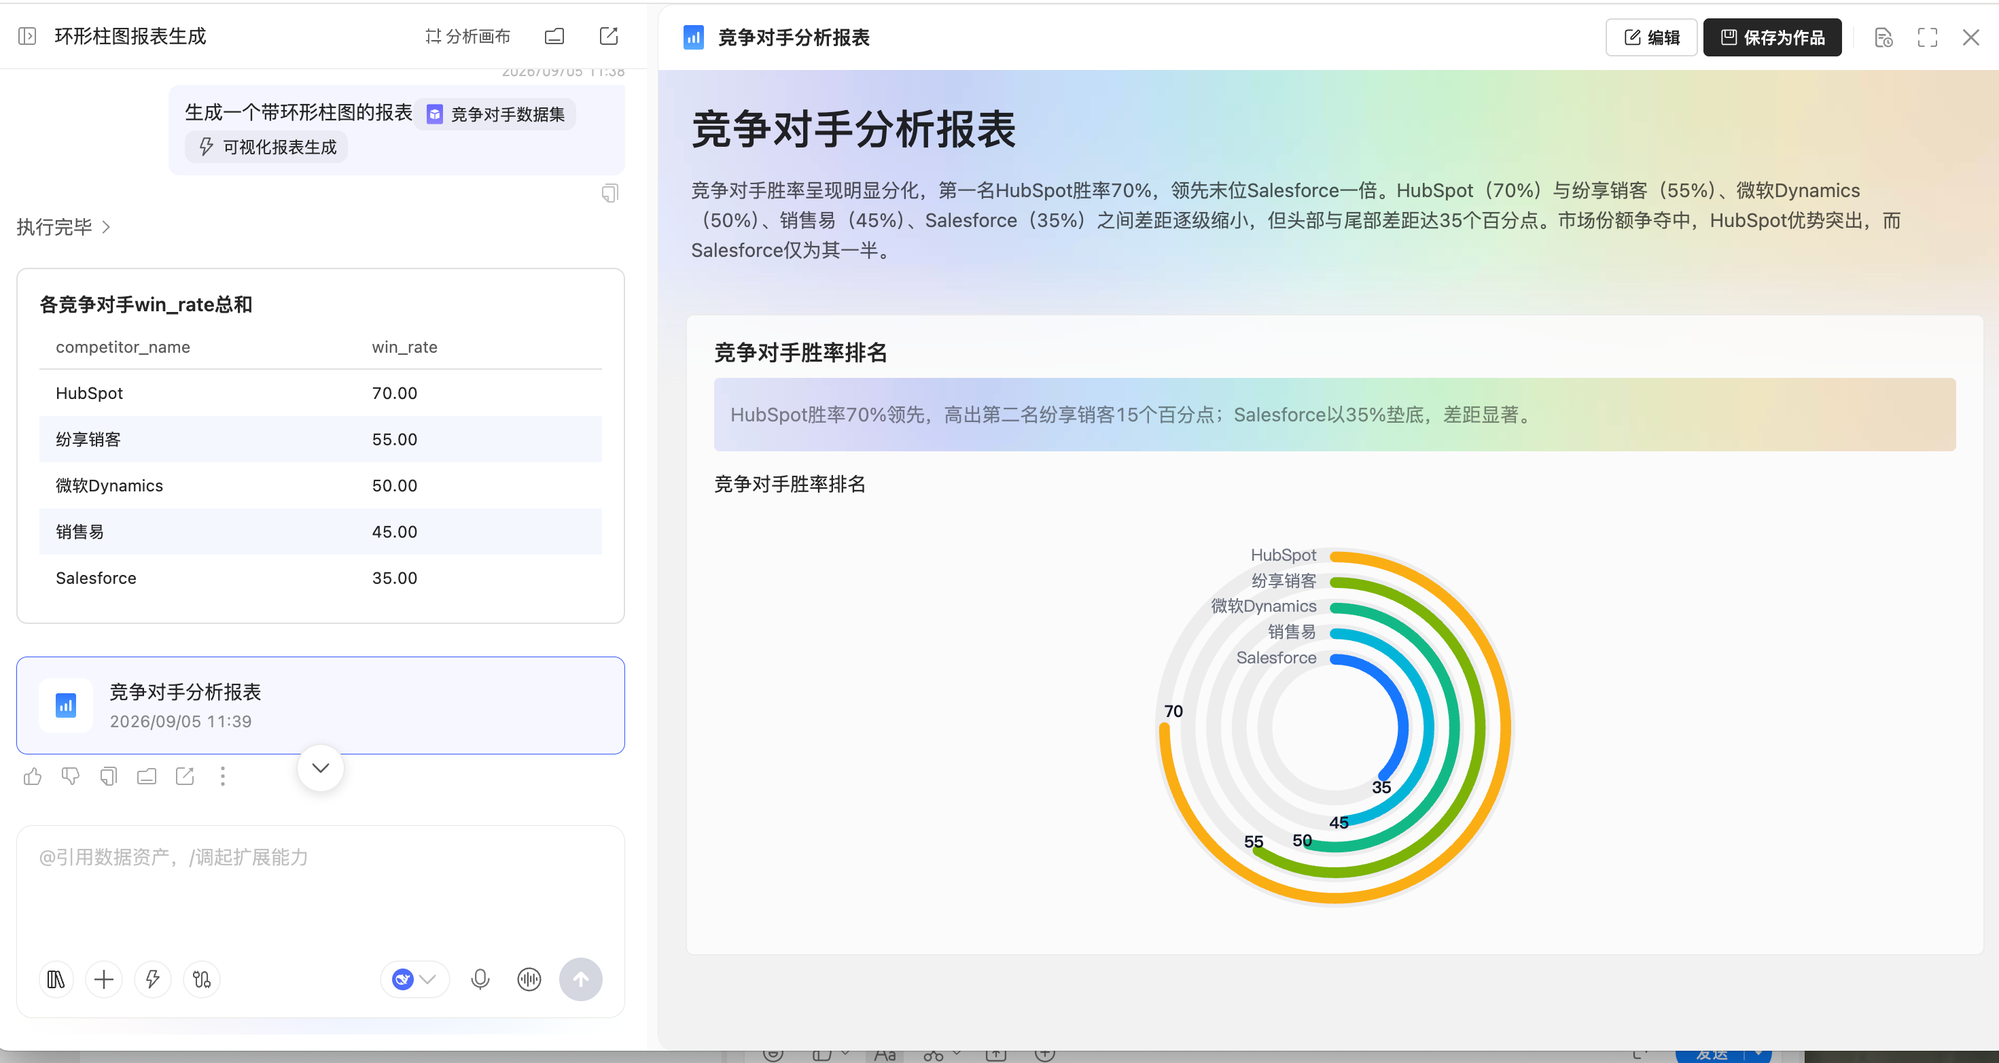Click the 微软Dynamics label in radial chart

(x=1264, y=606)
